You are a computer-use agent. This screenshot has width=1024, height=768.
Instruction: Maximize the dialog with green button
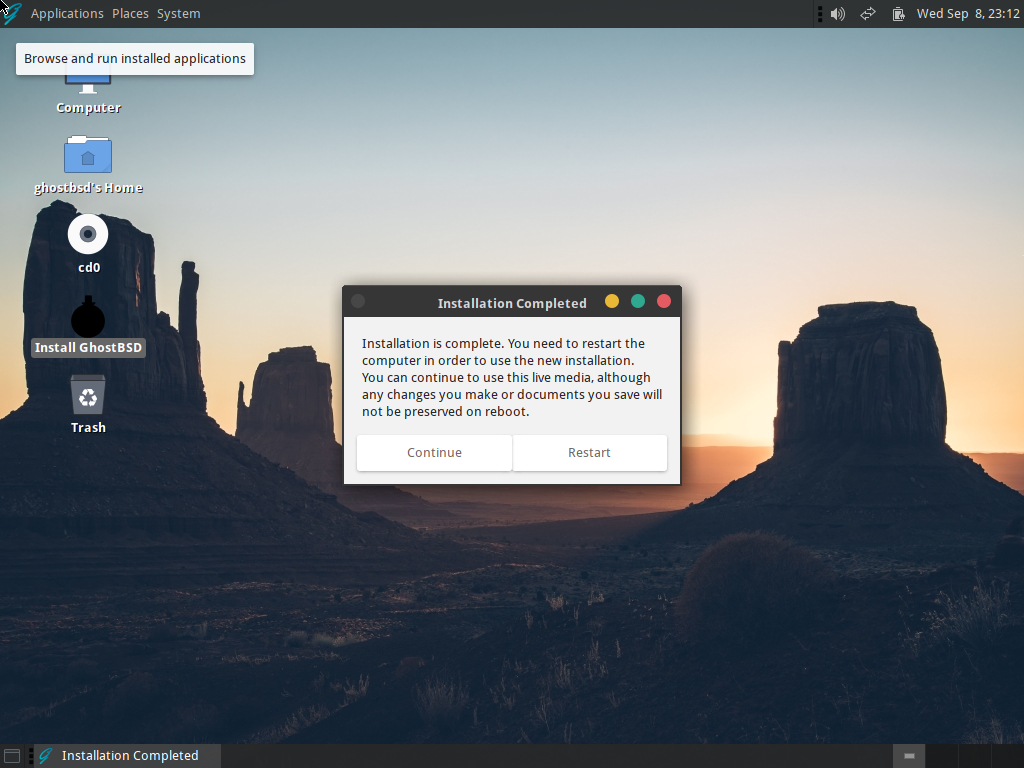(638, 301)
